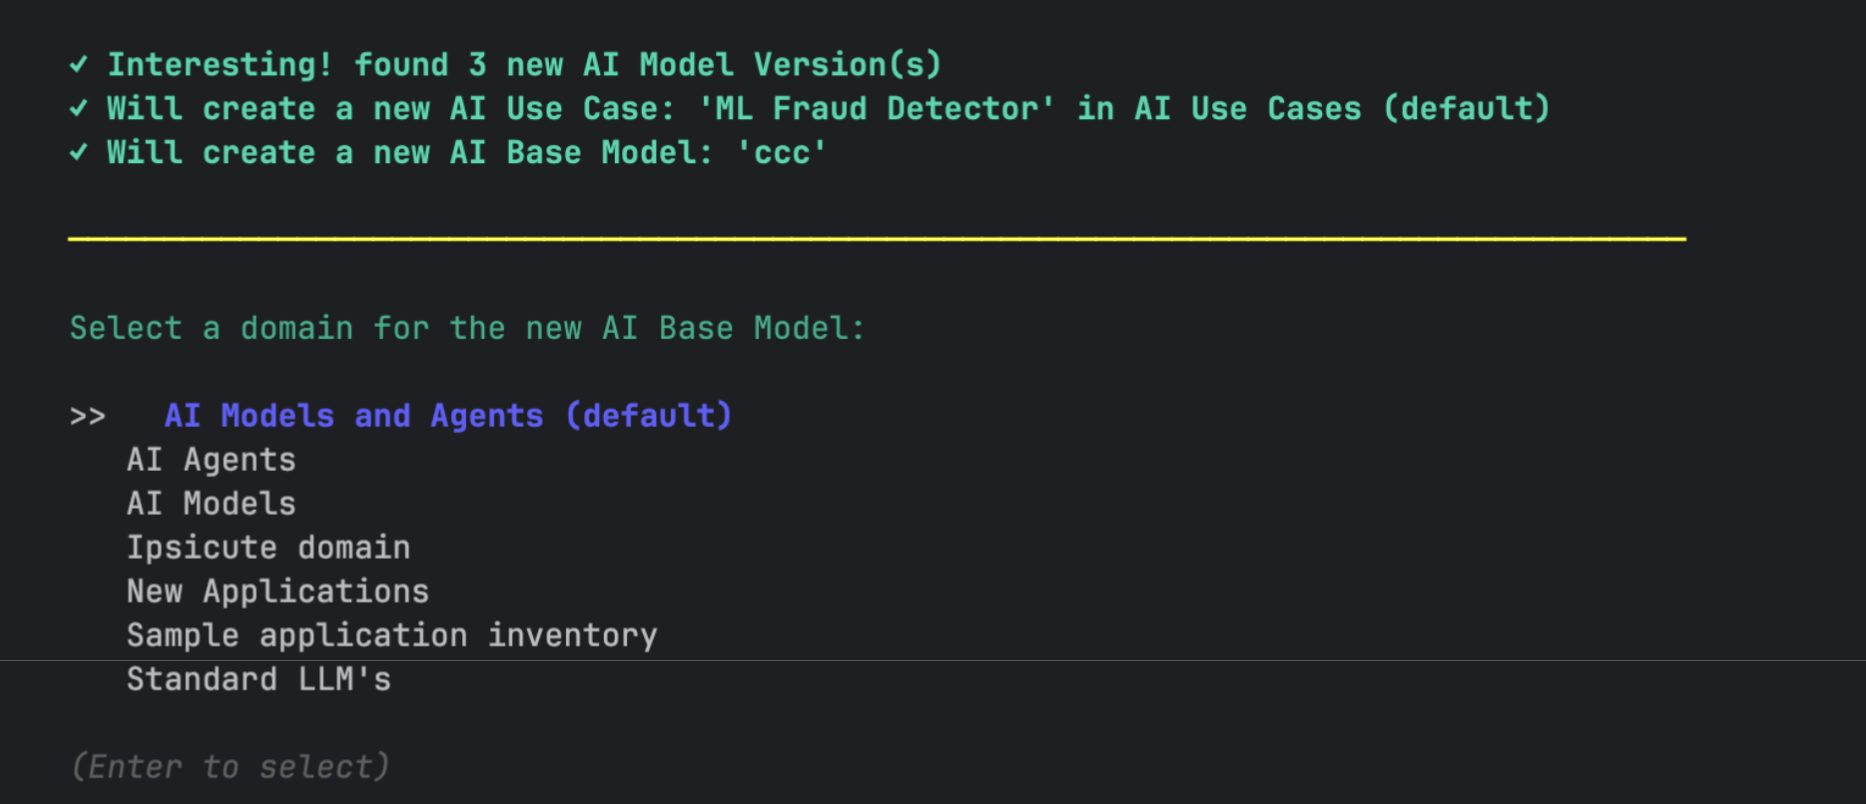Click the checkmark beside "Interesting! found 3 new"

[78, 65]
